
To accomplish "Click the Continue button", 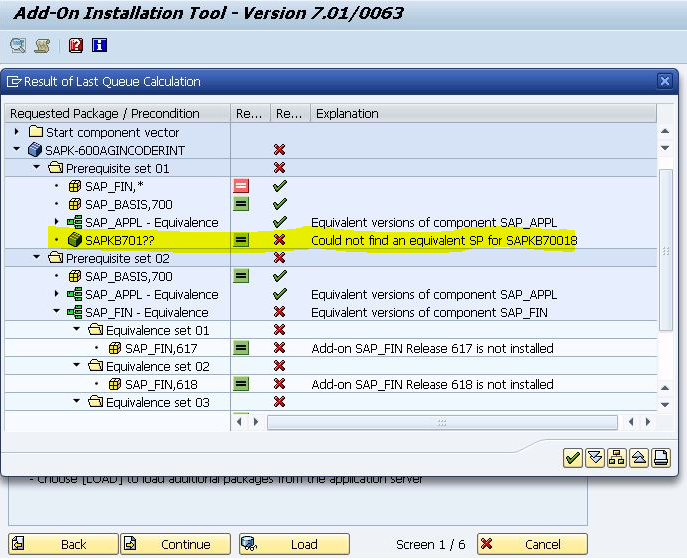I will tap(175, 544).
